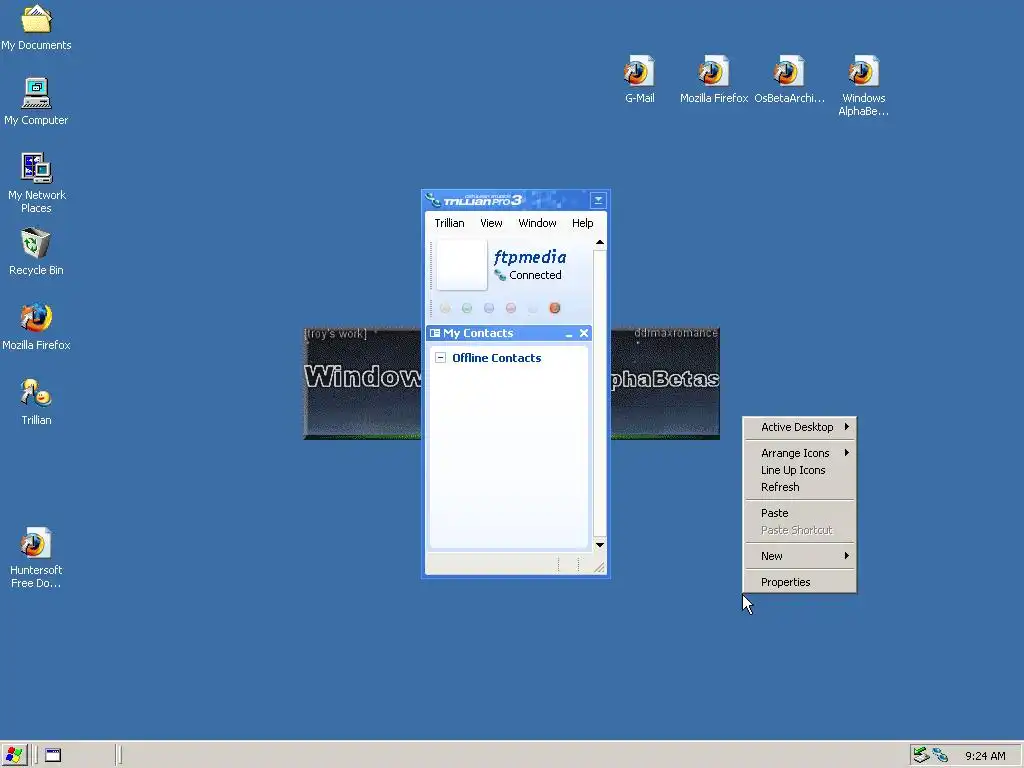
Task: Click the yellow service circle in Trillian
Action: 445,308
